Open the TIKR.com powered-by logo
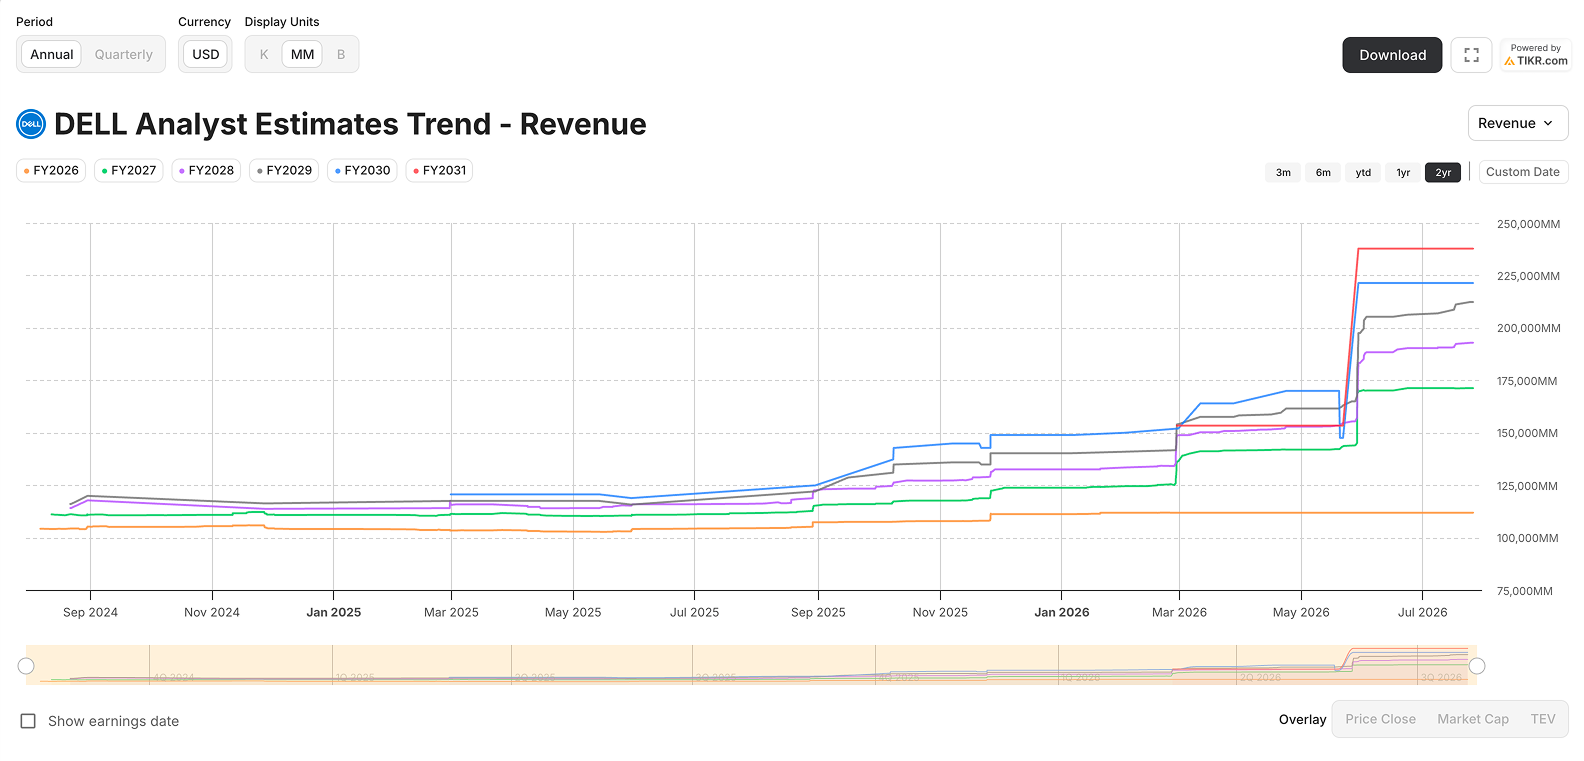The height and width of the screenshot is (761, 1584). click(1536, 55)
